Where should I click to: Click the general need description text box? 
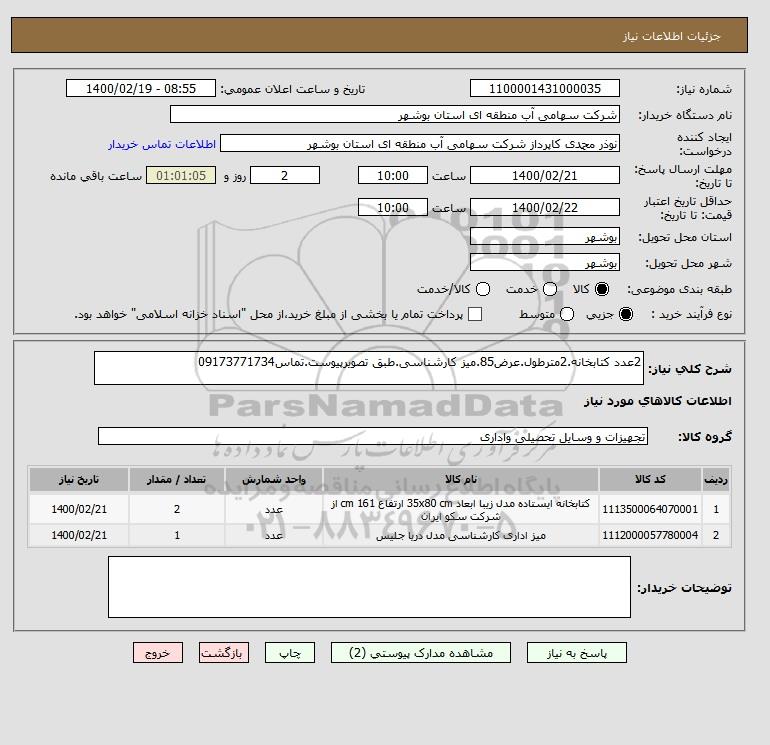tap(368, 368)
